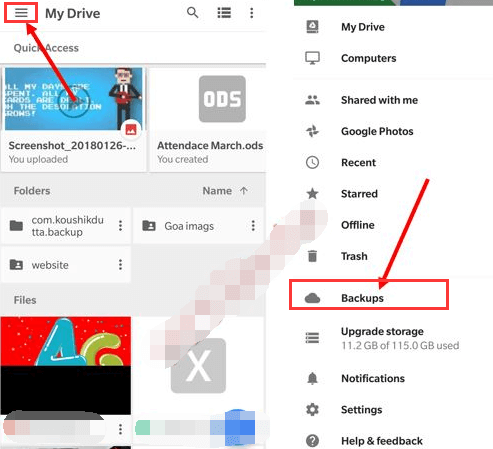The height and width of the screenshot is (449, 493).
Task: Click the Screenshot_20180126 file name
Action: [x=72, y=145]
